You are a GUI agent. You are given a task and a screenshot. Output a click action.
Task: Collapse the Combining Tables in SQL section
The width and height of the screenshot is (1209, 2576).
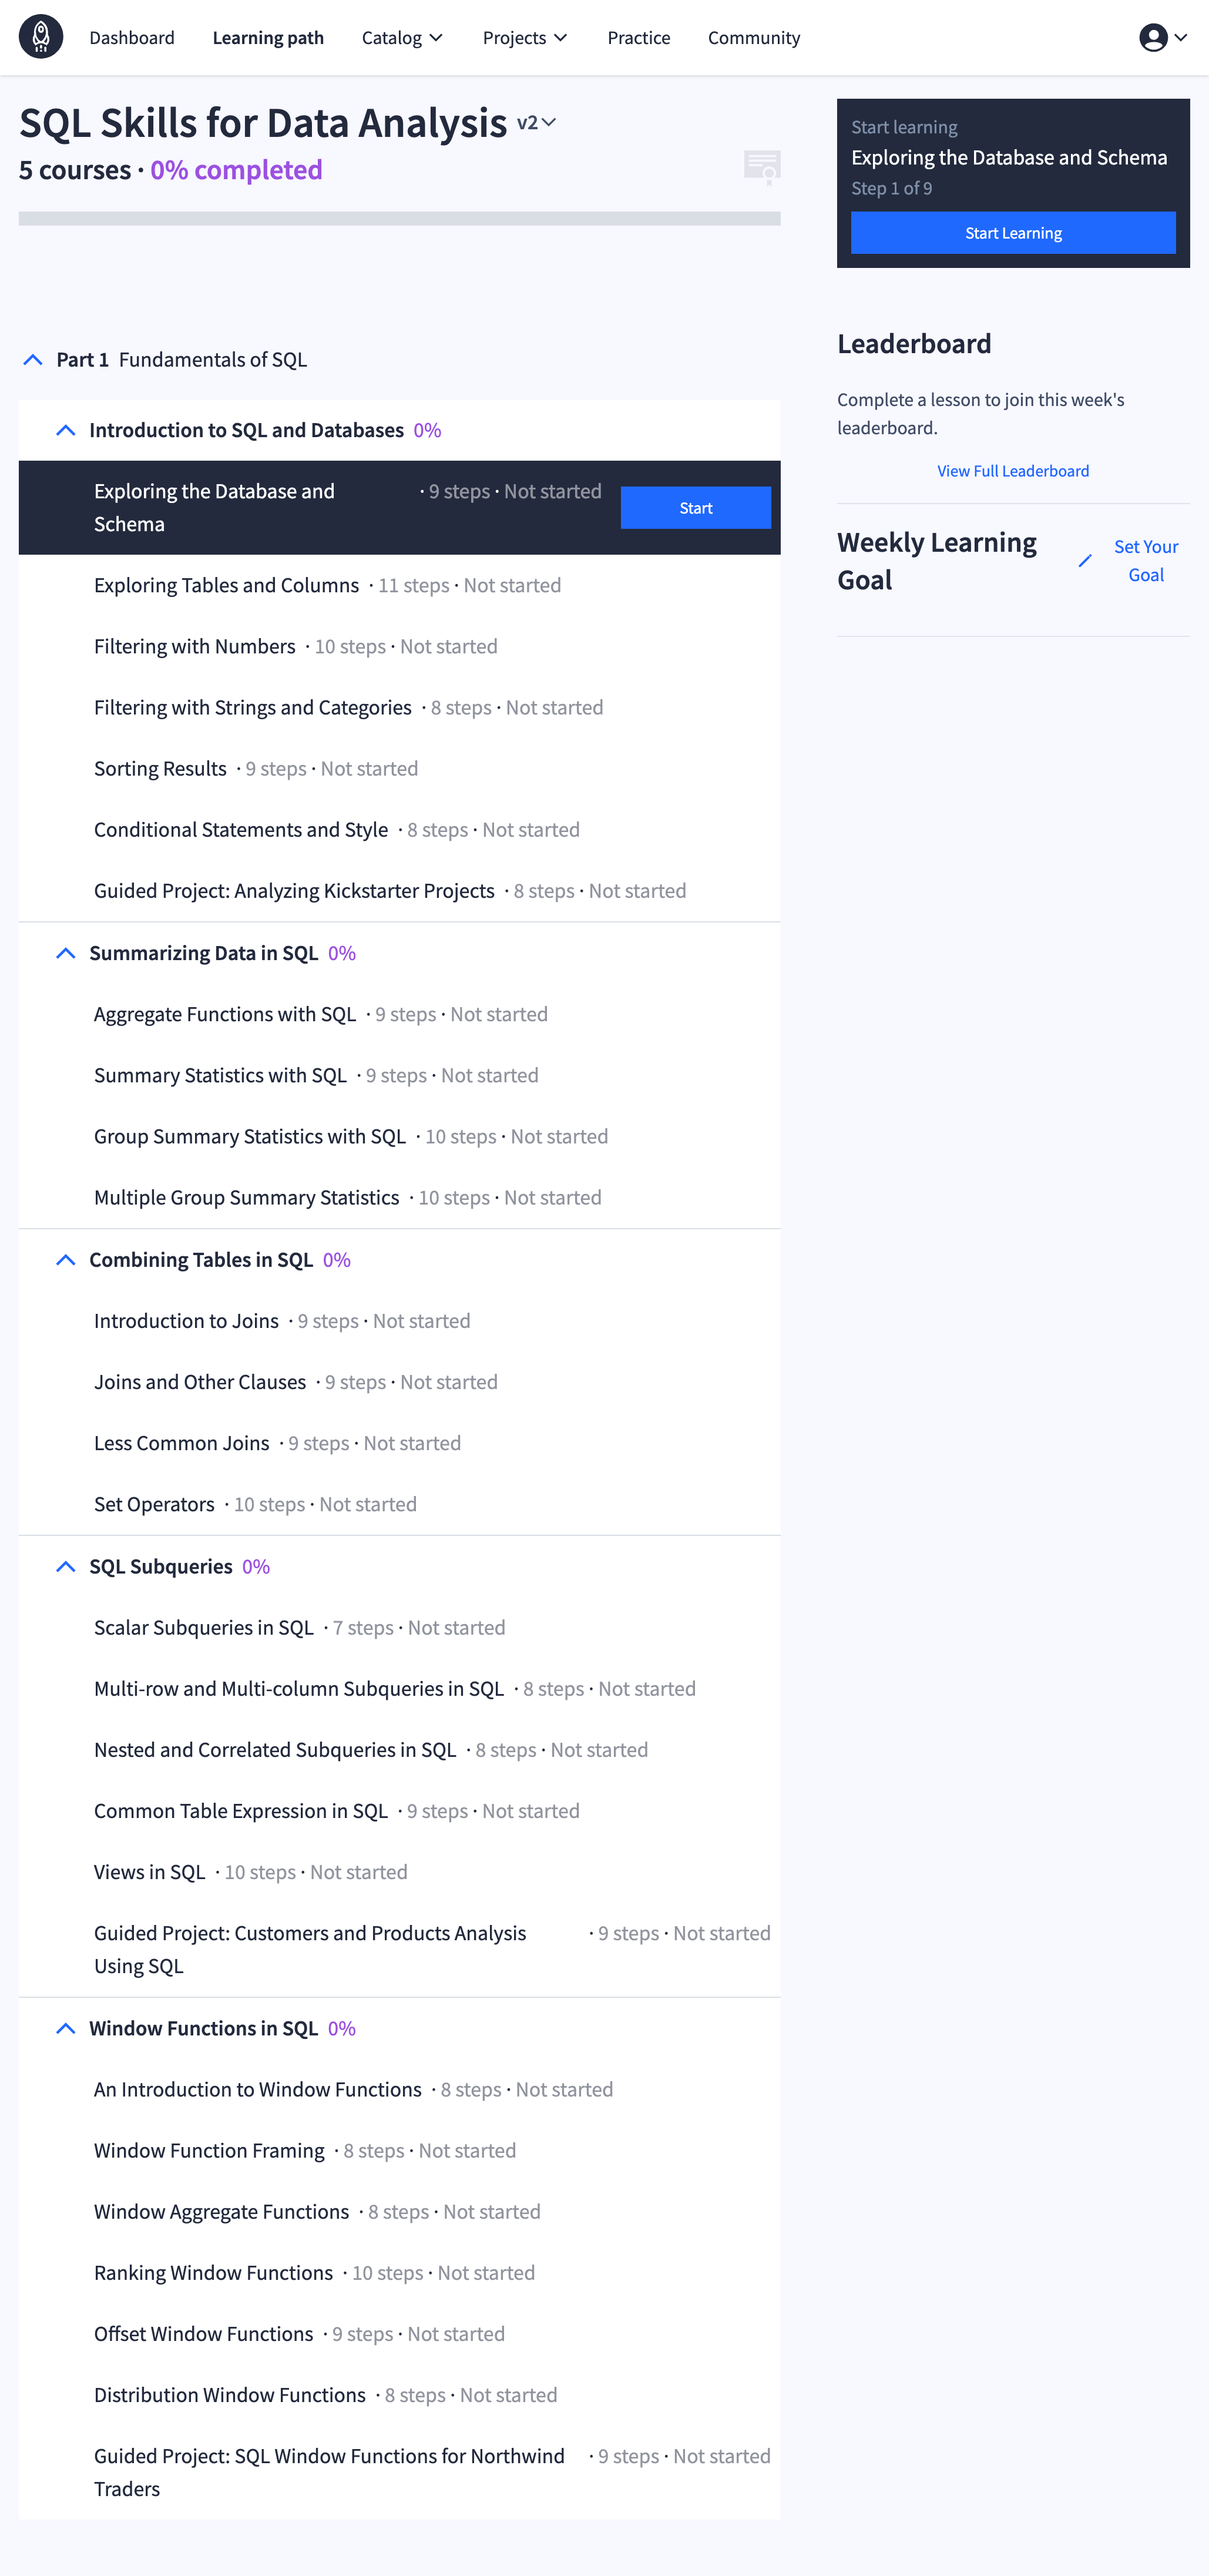pyautogui.click(x=66, y=1260)
